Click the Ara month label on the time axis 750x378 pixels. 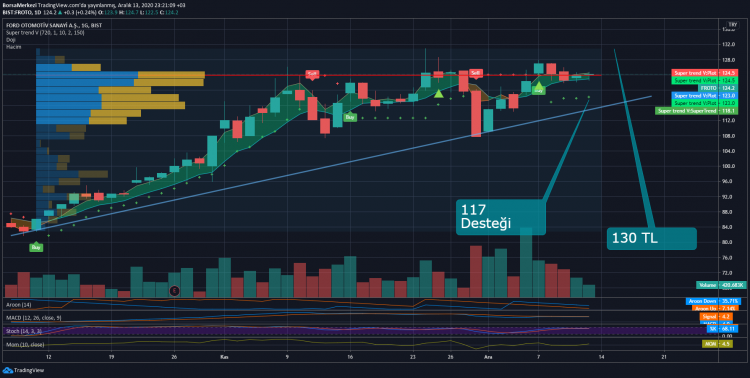point(488,357)
